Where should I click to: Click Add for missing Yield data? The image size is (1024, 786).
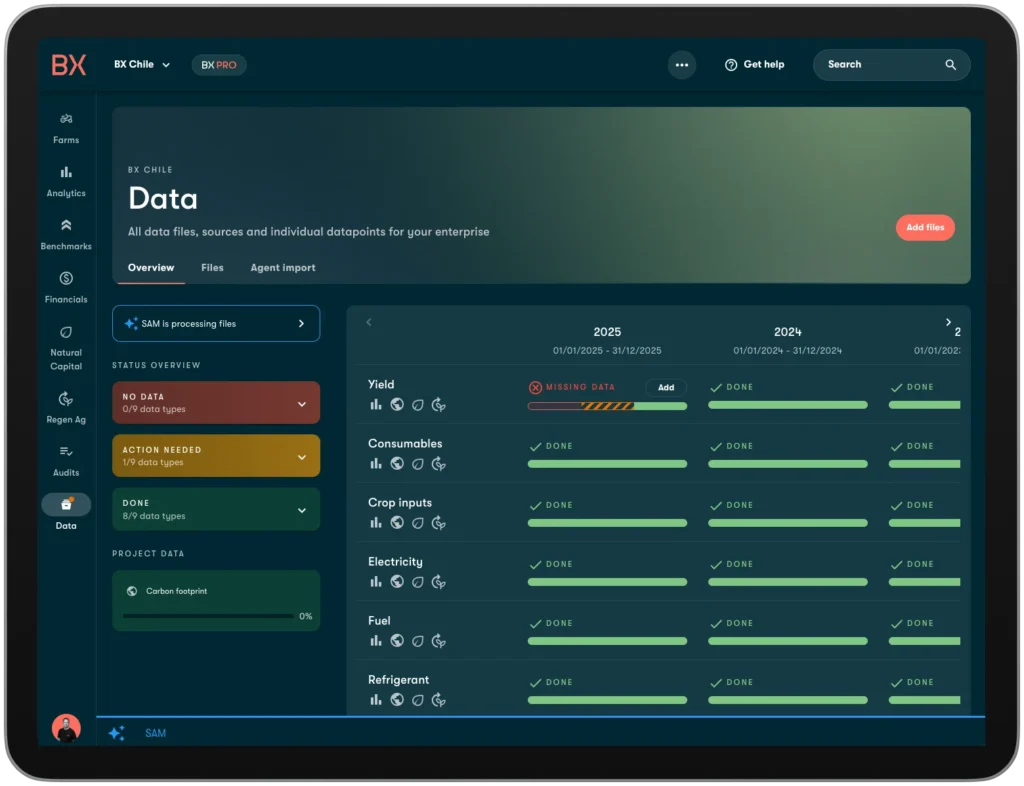pyautogui.click(x=666, y=387)
